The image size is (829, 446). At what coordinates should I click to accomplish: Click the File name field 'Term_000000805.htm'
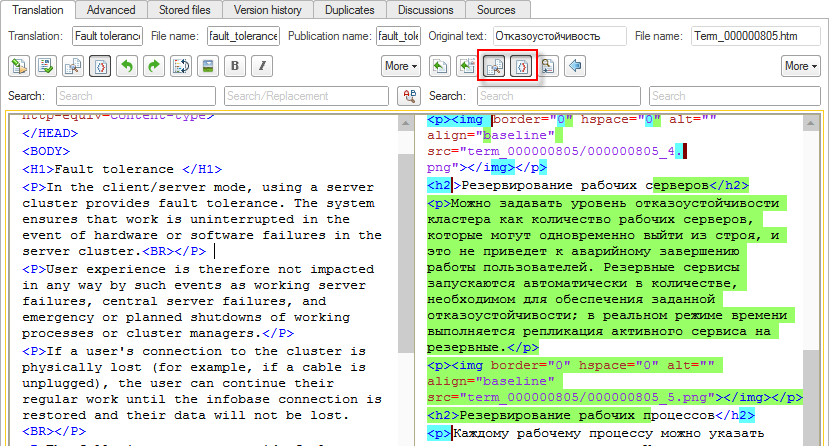tap(756, 36)
